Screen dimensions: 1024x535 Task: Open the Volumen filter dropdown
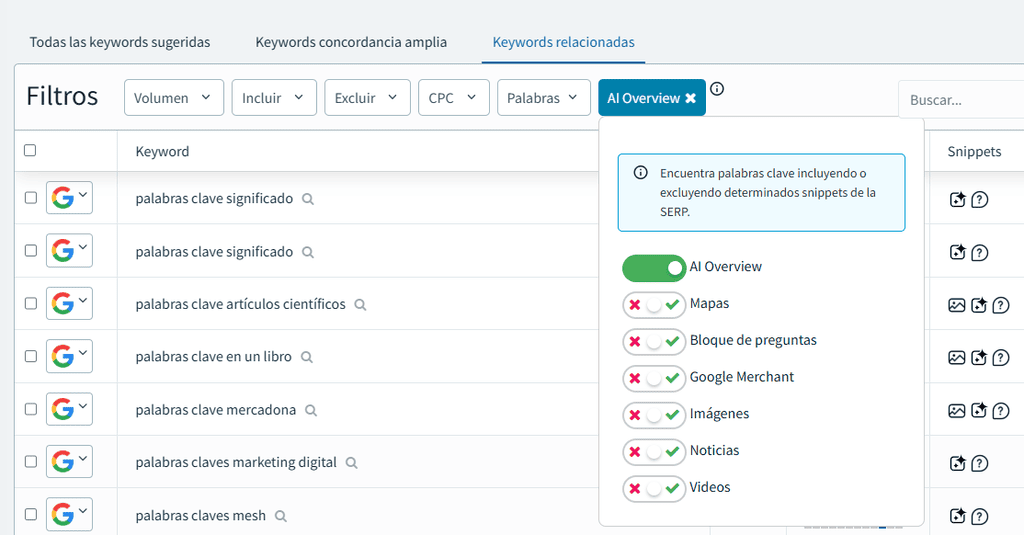(174, 98)
